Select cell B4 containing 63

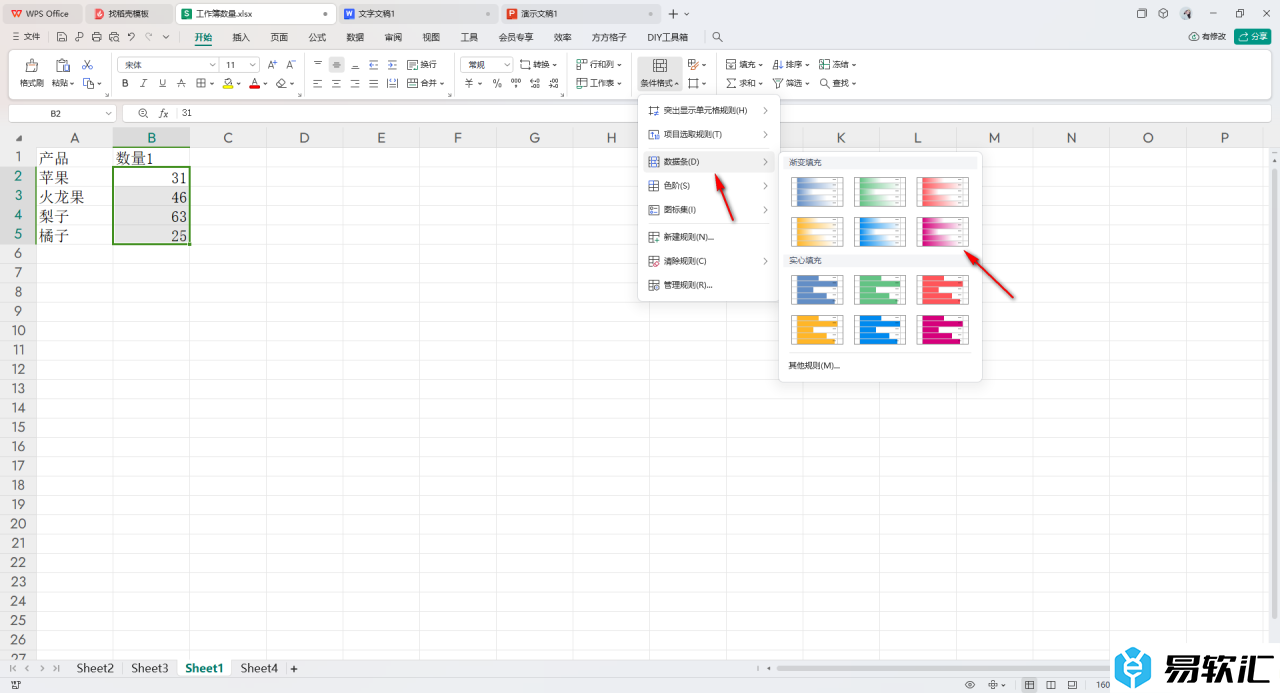click(151, 216)
